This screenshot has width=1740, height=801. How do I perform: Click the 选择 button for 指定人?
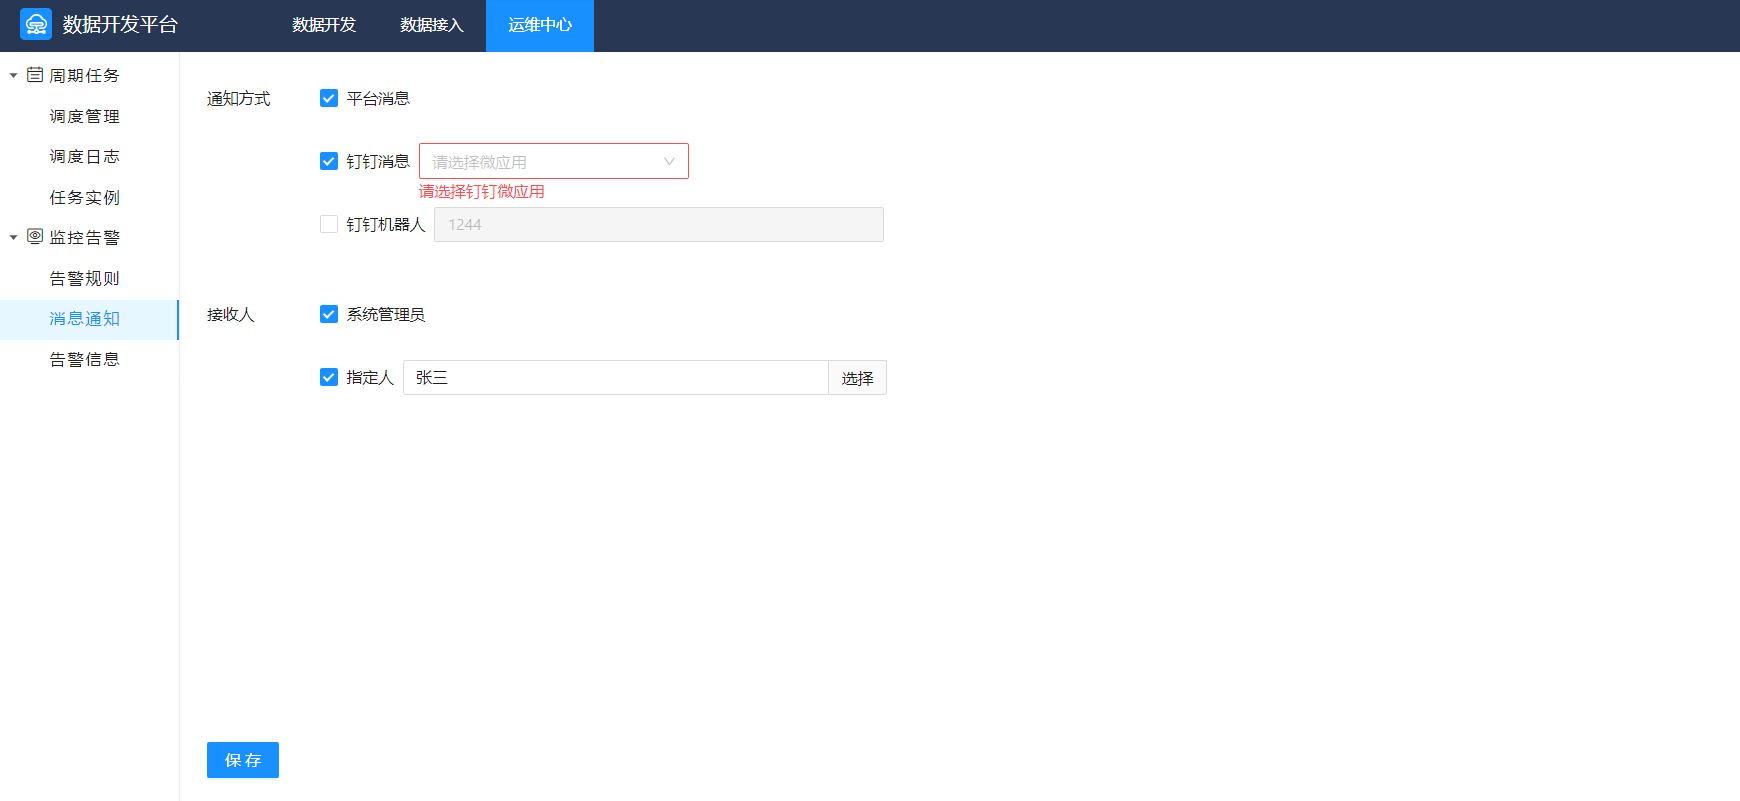tap(857, 378)
